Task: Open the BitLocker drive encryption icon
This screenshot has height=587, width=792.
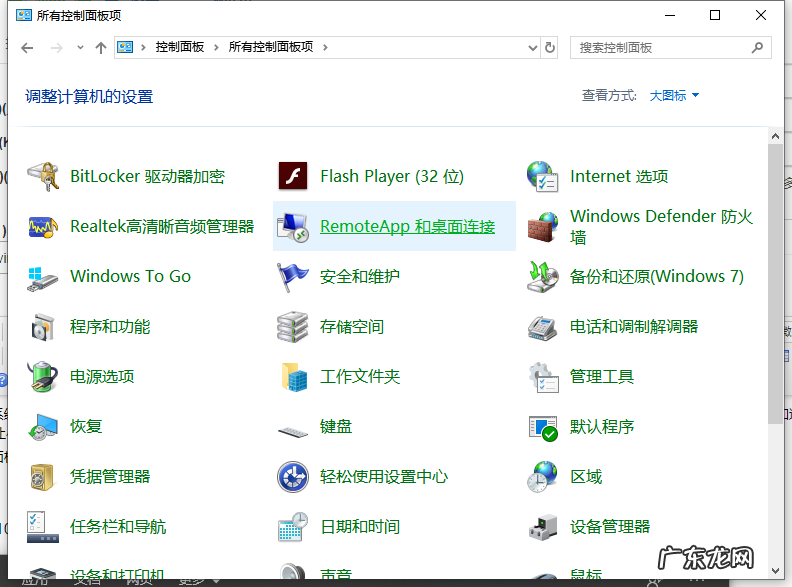Action: click(42, 176)
